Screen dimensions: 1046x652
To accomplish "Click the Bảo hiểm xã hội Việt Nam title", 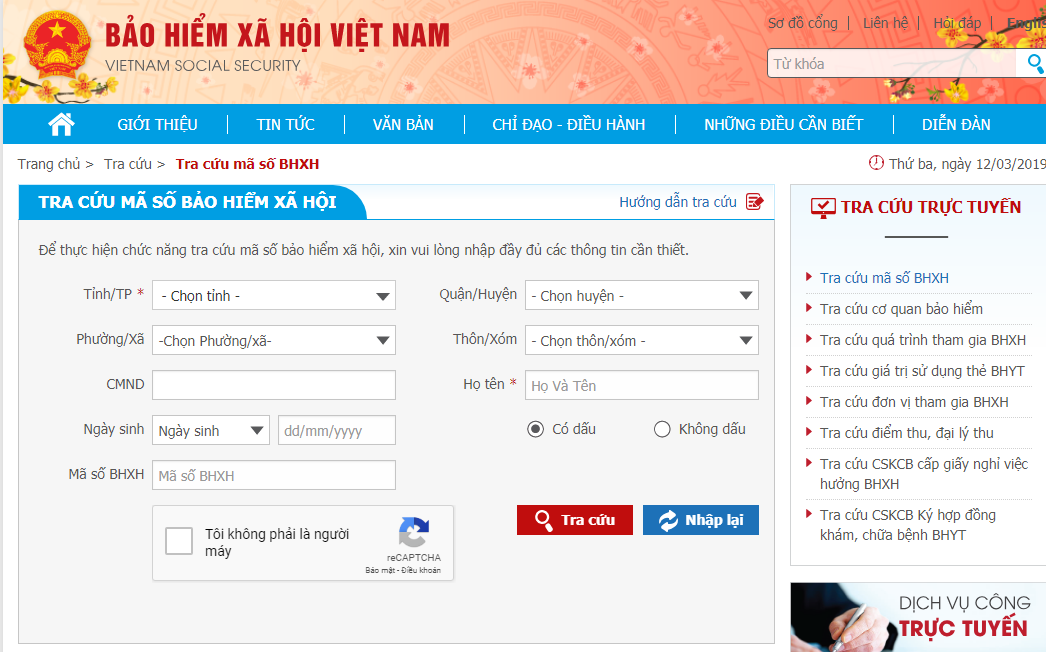I will pos(278,35).
